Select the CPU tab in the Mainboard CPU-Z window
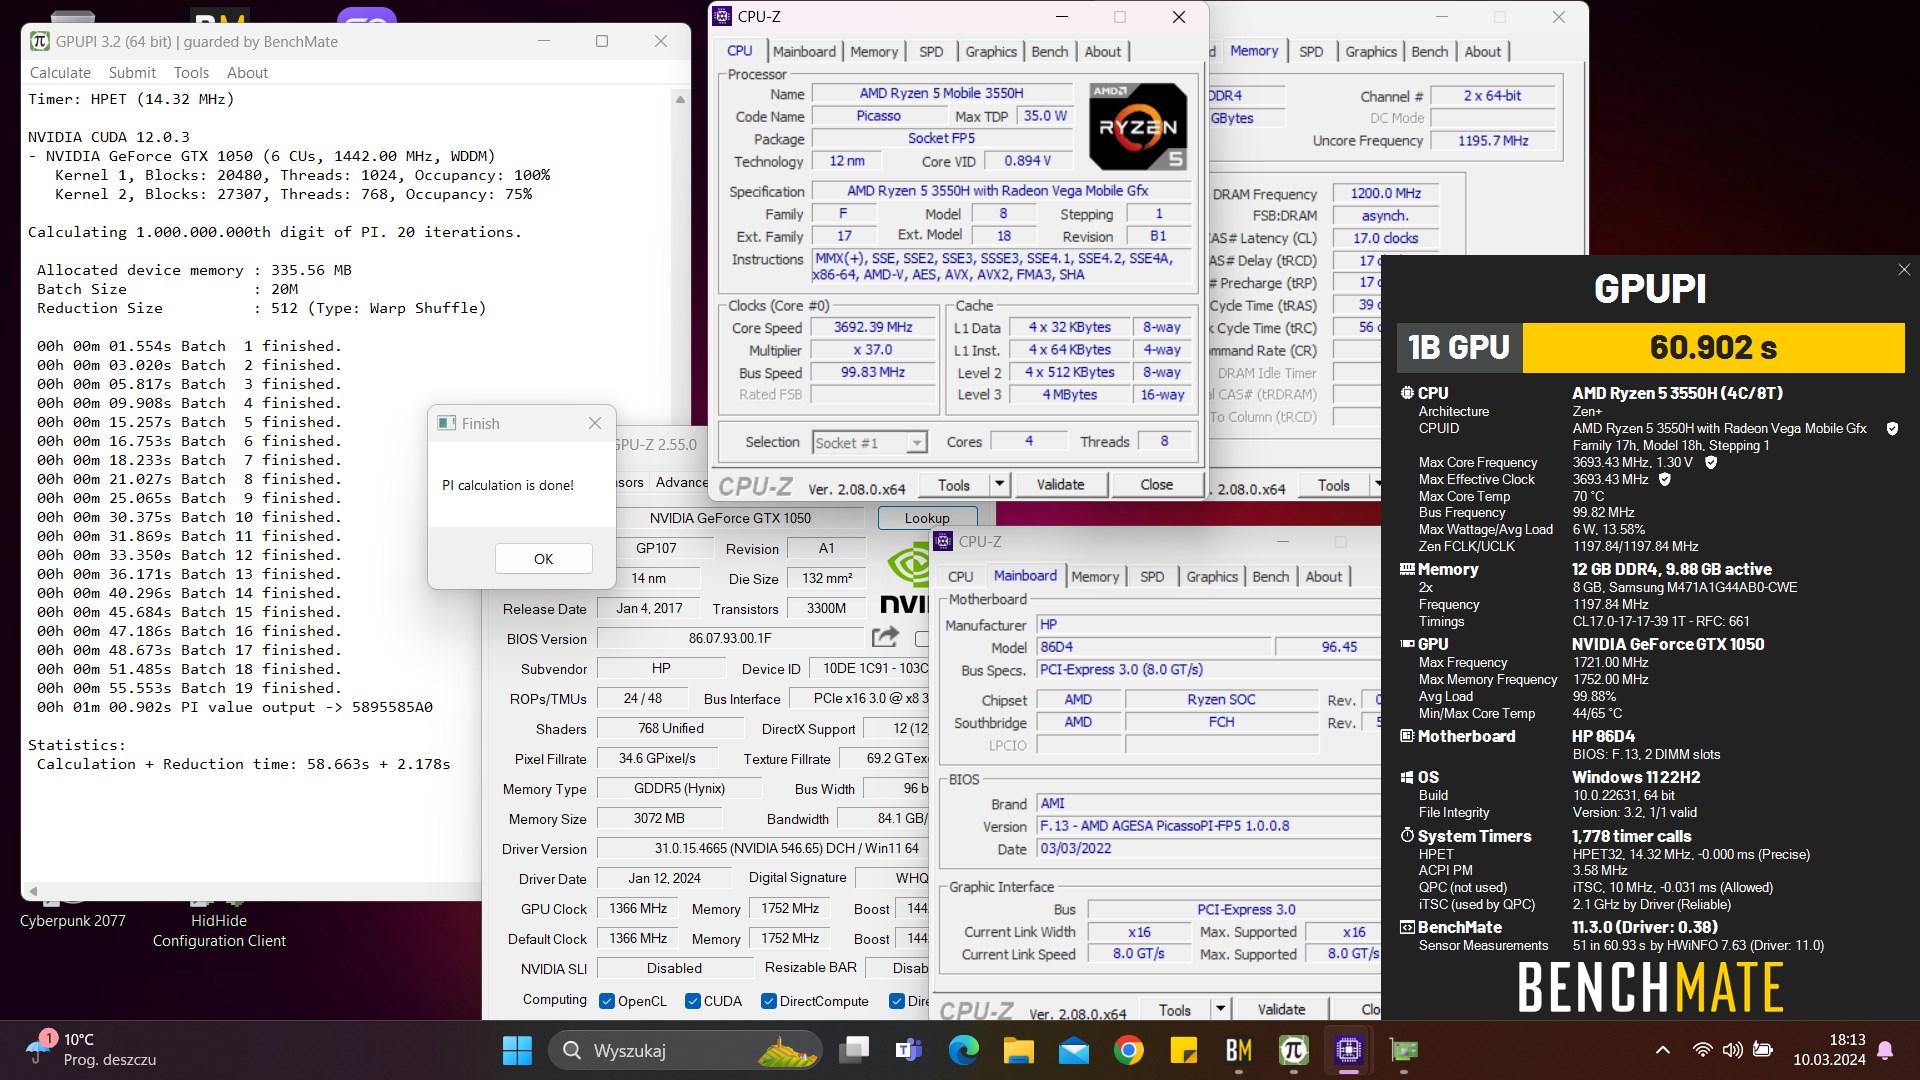 pos(960,576)
